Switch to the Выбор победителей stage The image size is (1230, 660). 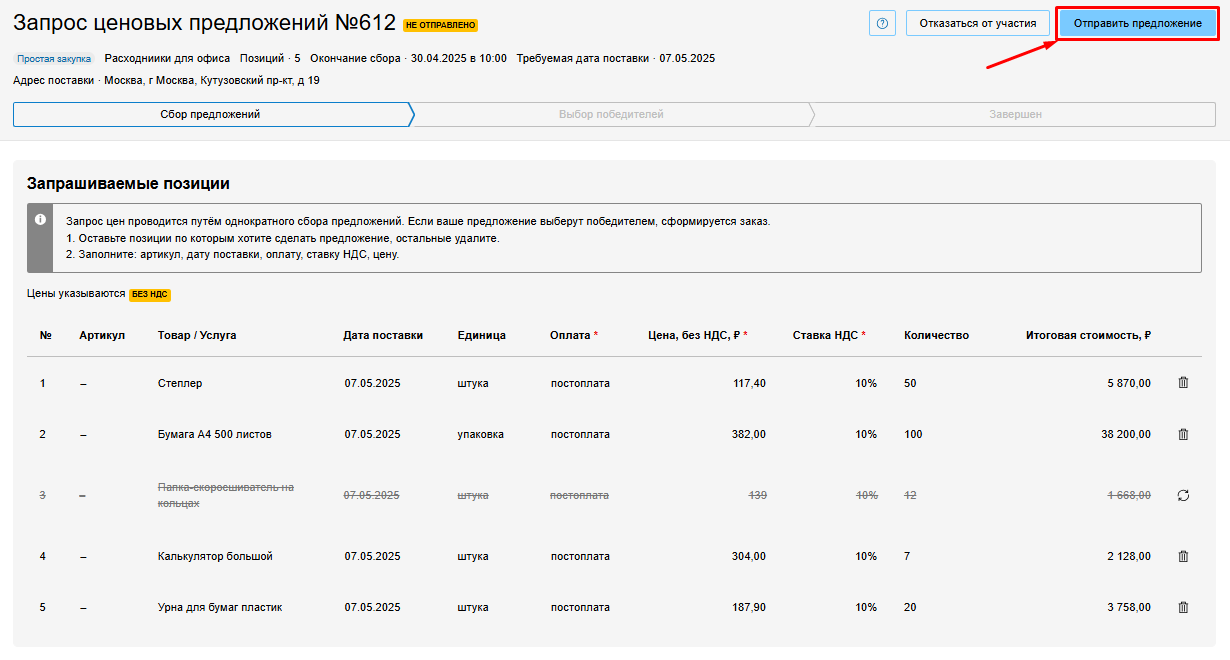pos(610,114)
